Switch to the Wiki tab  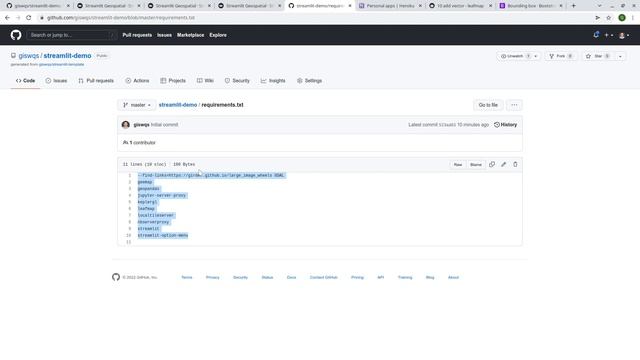pyautogui.click(x=205, y=81)
